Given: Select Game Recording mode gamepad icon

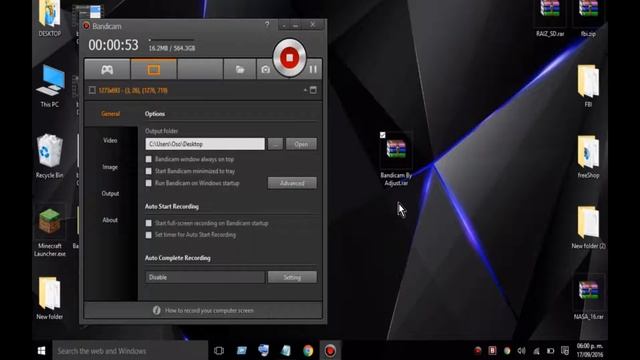Looking at the screenshot, I should (107, 69).
